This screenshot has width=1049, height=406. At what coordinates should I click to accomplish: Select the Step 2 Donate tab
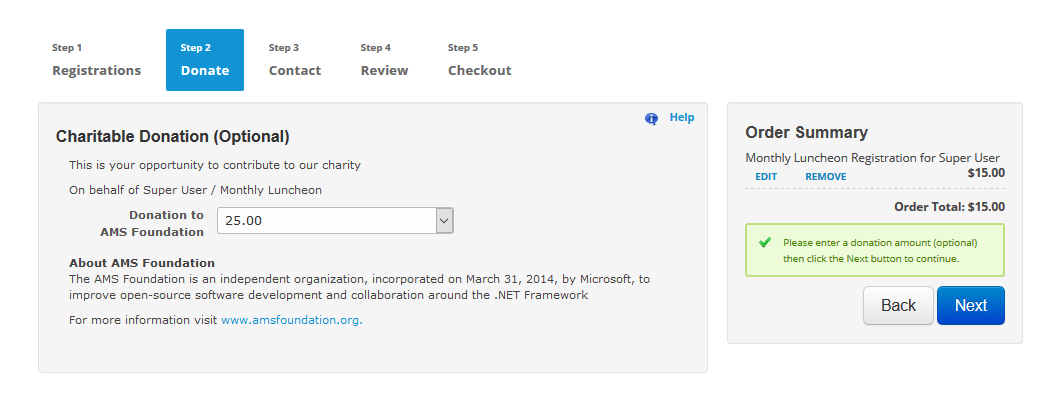pyautogui.click(x=205, y=60)
